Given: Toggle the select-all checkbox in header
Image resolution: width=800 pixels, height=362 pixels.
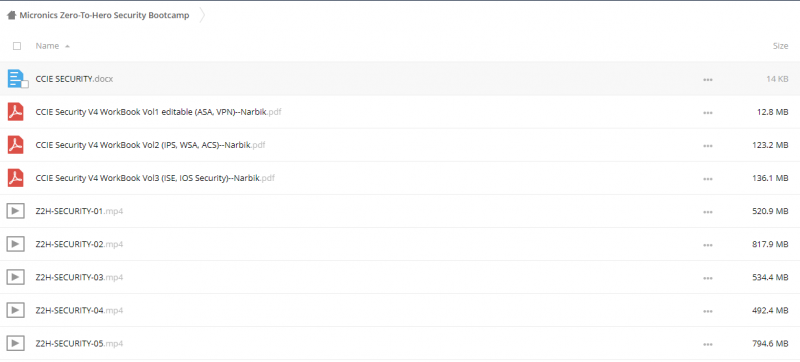Looking at the screenshot, I should pyautogui.click(x=17, y=46).
